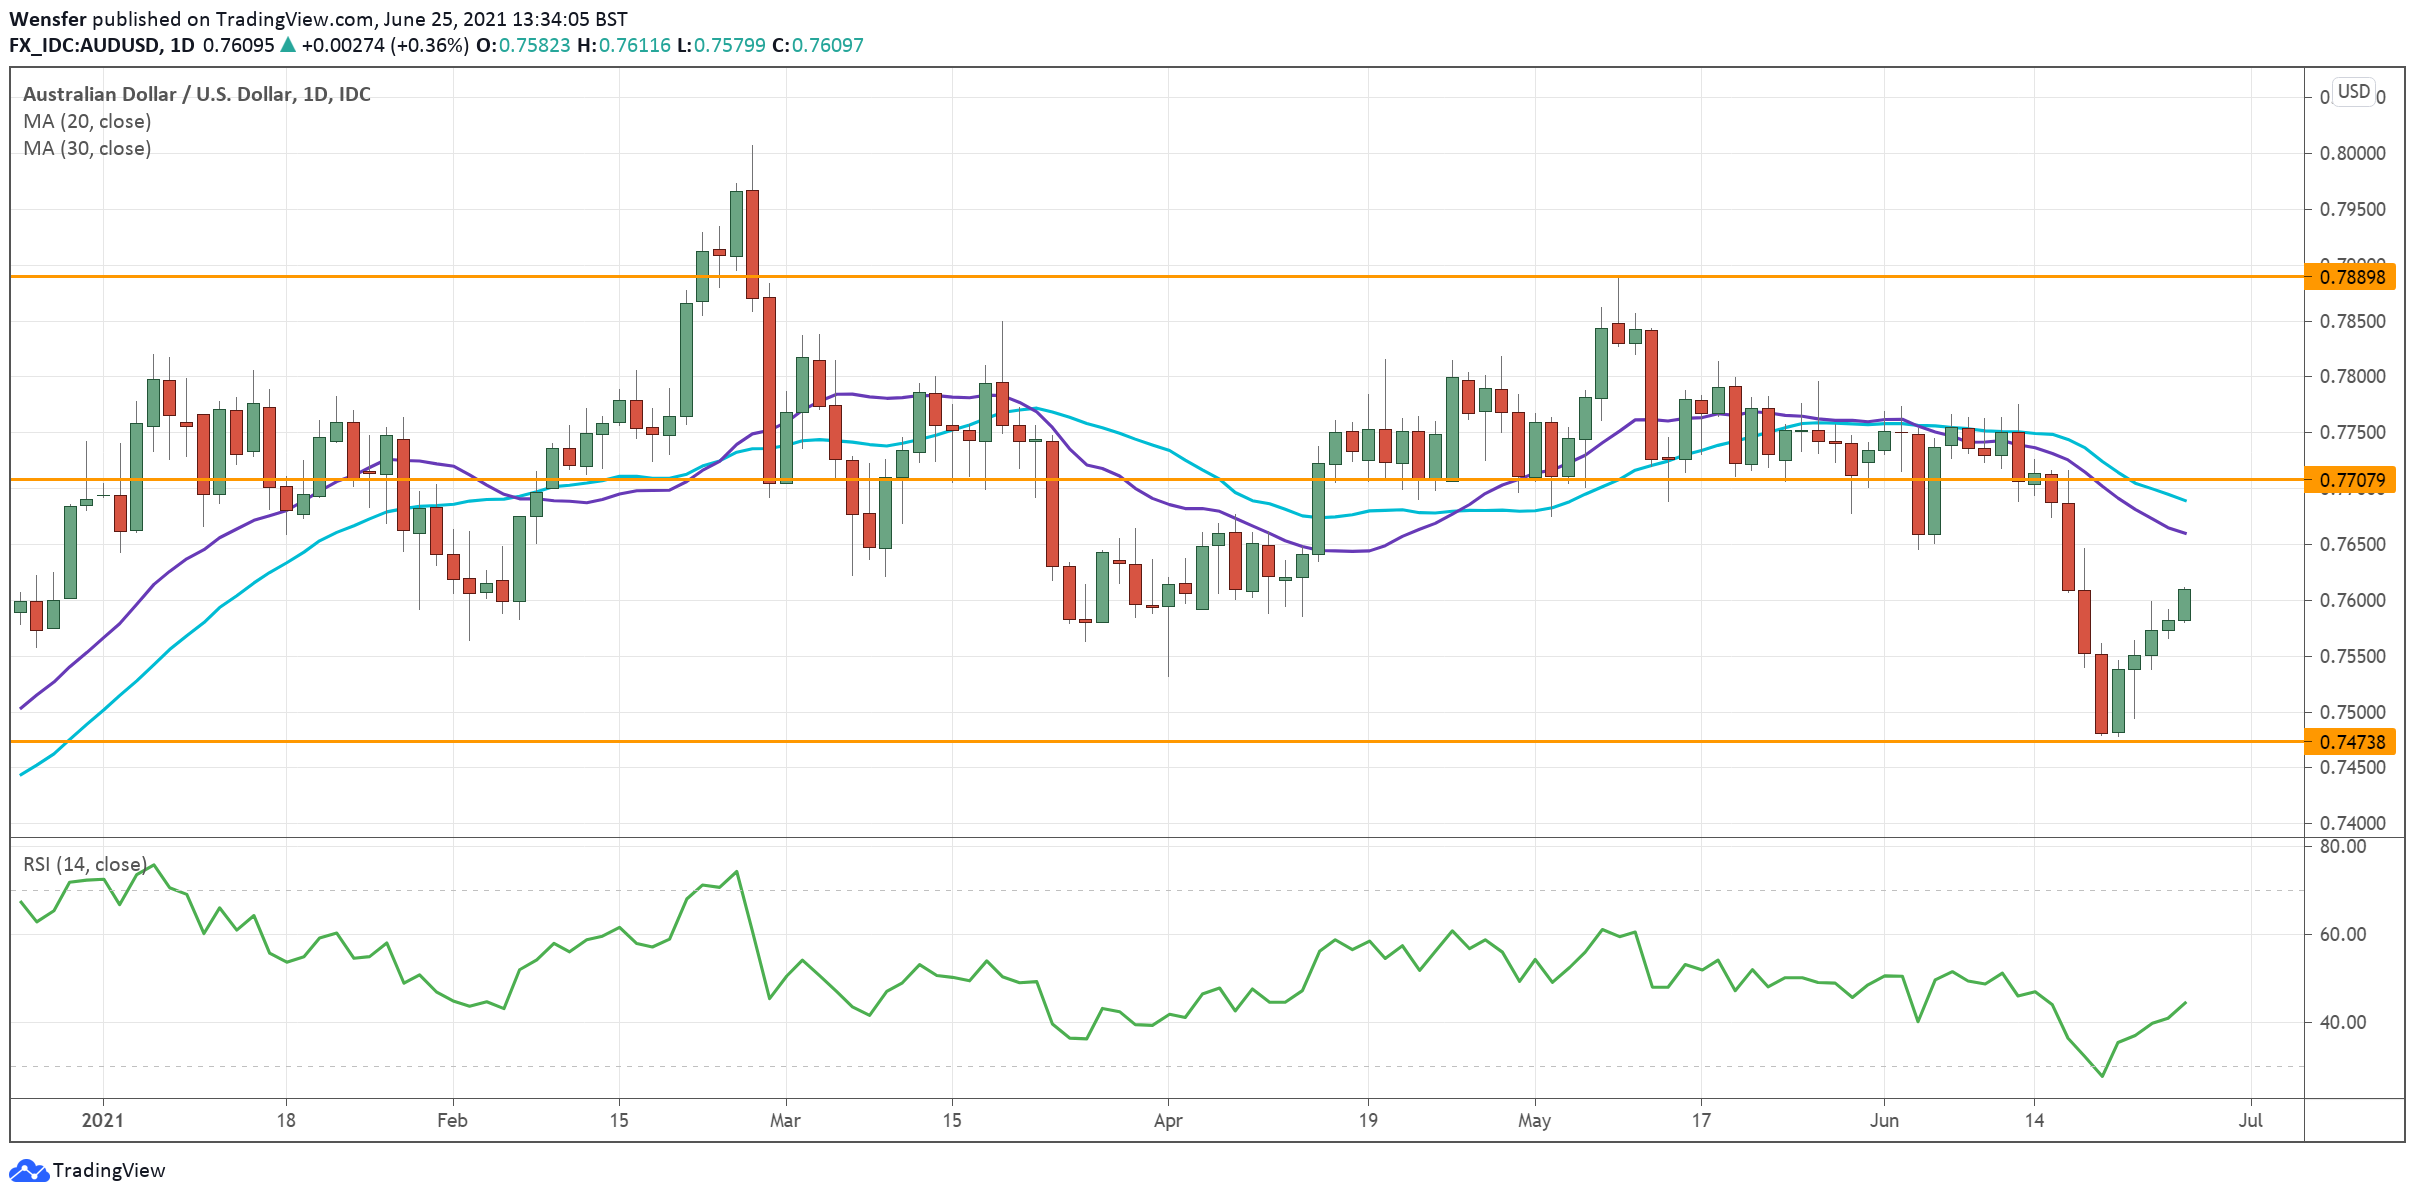Image resolution: width=2415 pixels, height=1199 pixels.
Task: Click the 0.76000 tick on the price scale
Action: point(2352,600)
